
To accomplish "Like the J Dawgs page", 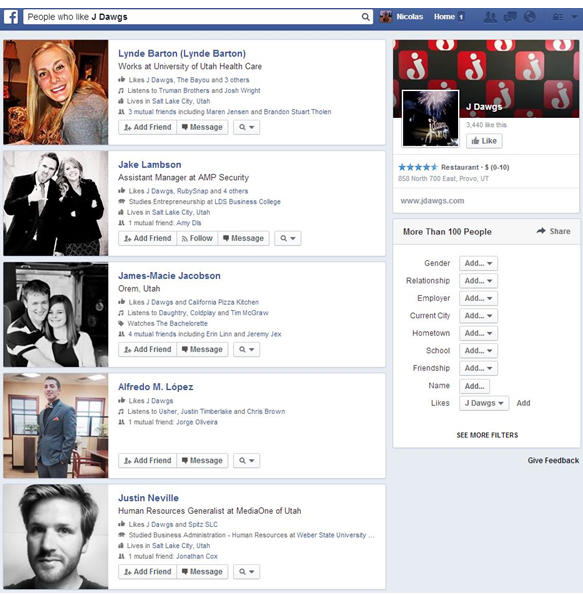I will [484, 141].
